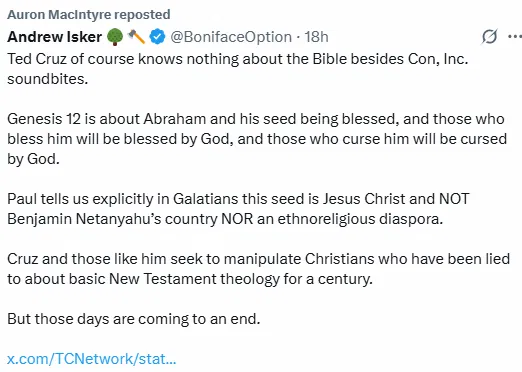
Task: Open the Grok explain-post icon
Action: (x=489, y=36)
